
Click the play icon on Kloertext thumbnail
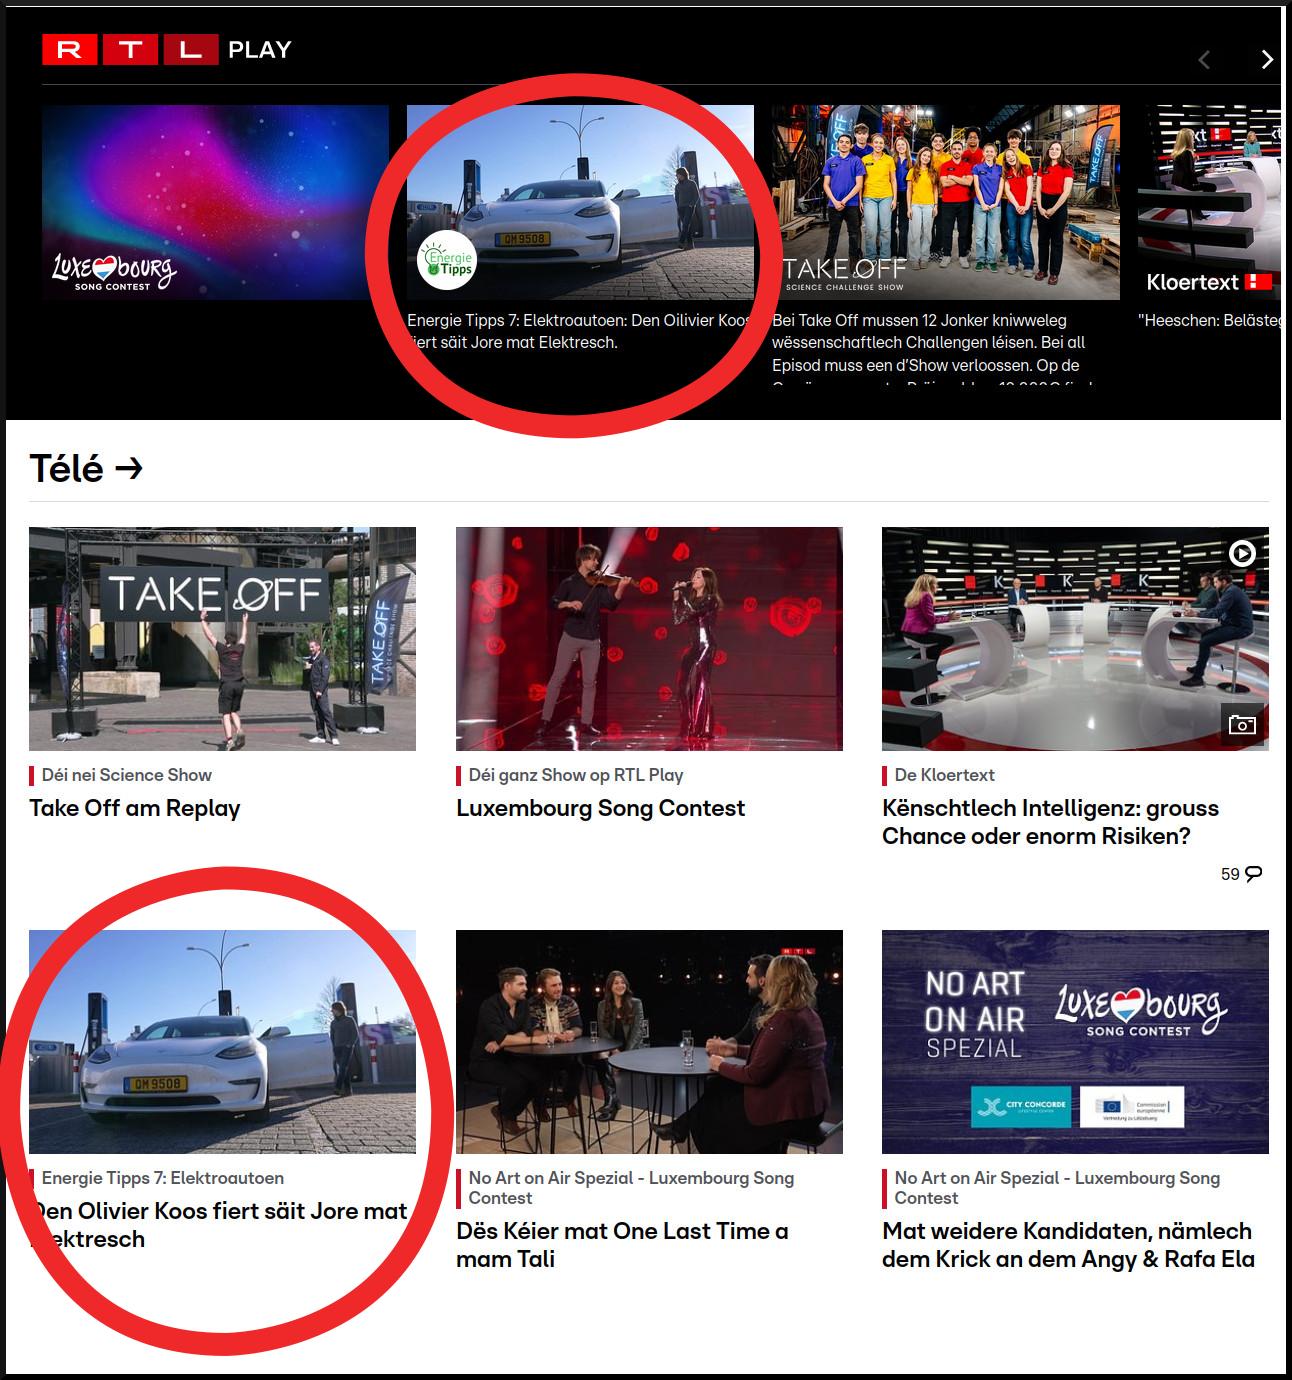1242,553
